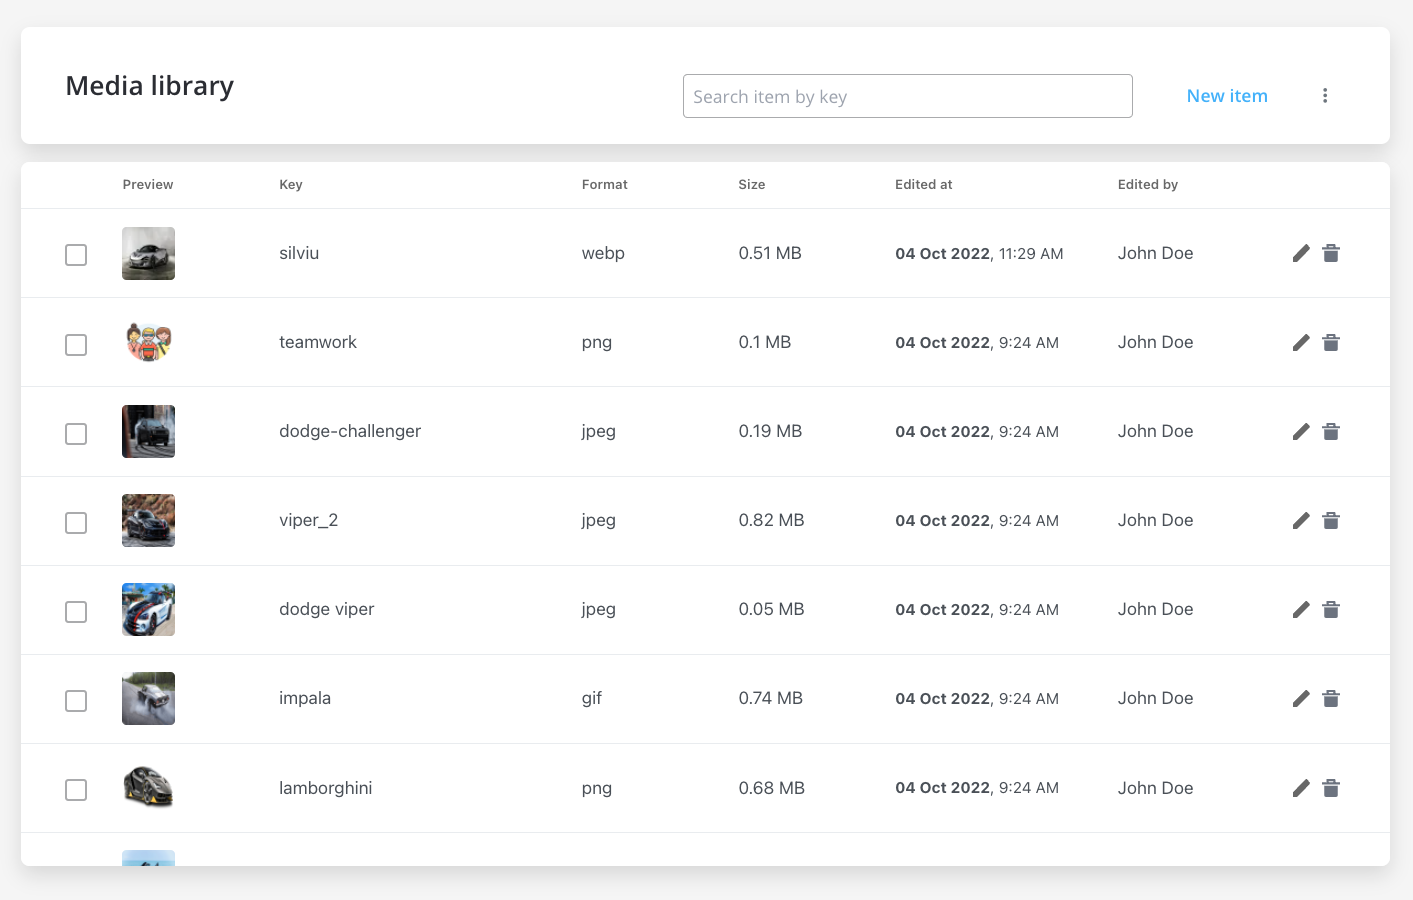Click the pencil icon for teamwork

pyautogui.click(x=1300, y=342)
